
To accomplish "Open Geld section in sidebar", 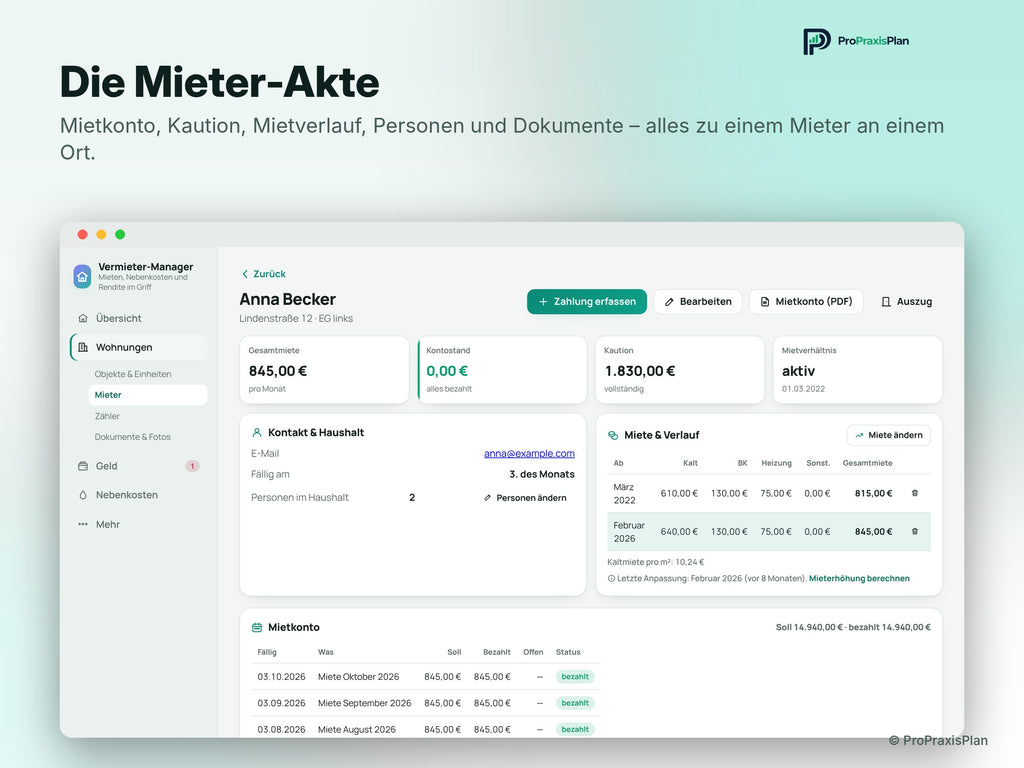I will 138,466.
